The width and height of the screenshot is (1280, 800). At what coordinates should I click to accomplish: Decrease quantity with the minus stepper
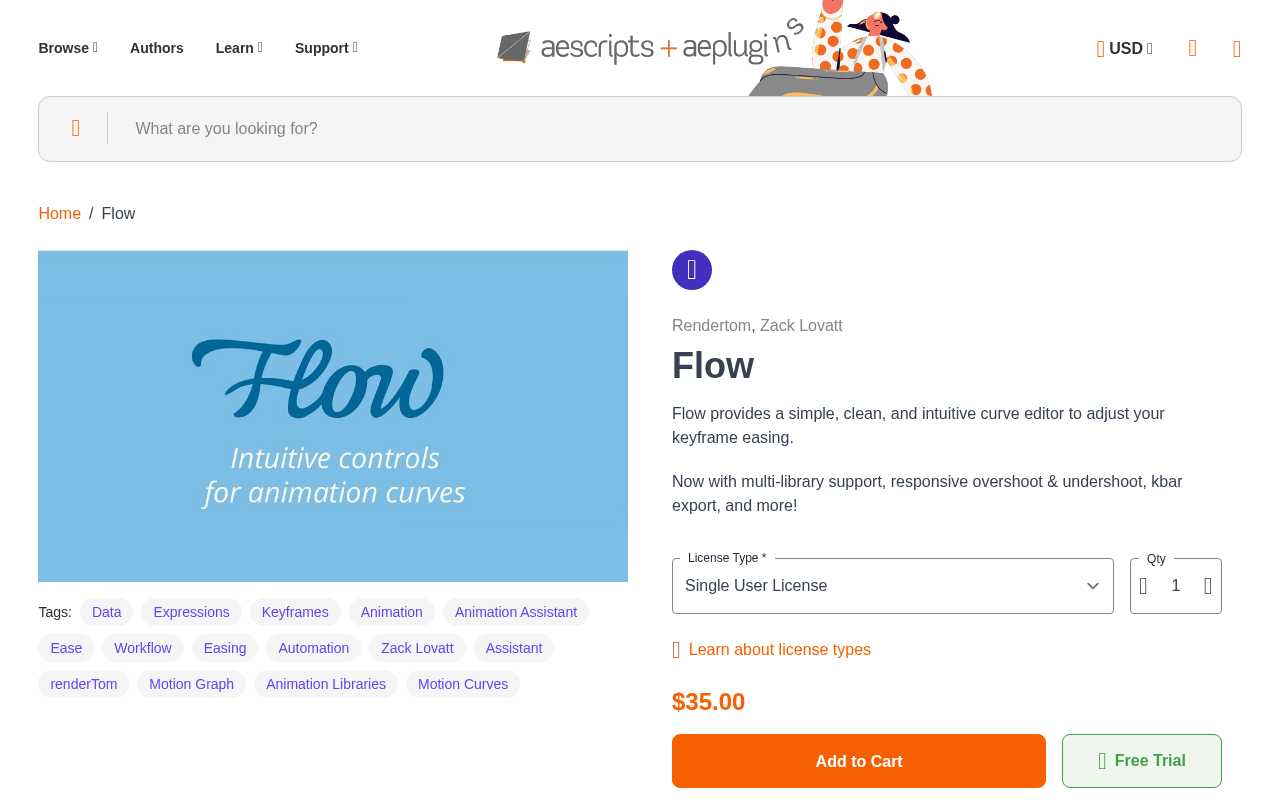pyautogui.click(x=1143, y=586)
